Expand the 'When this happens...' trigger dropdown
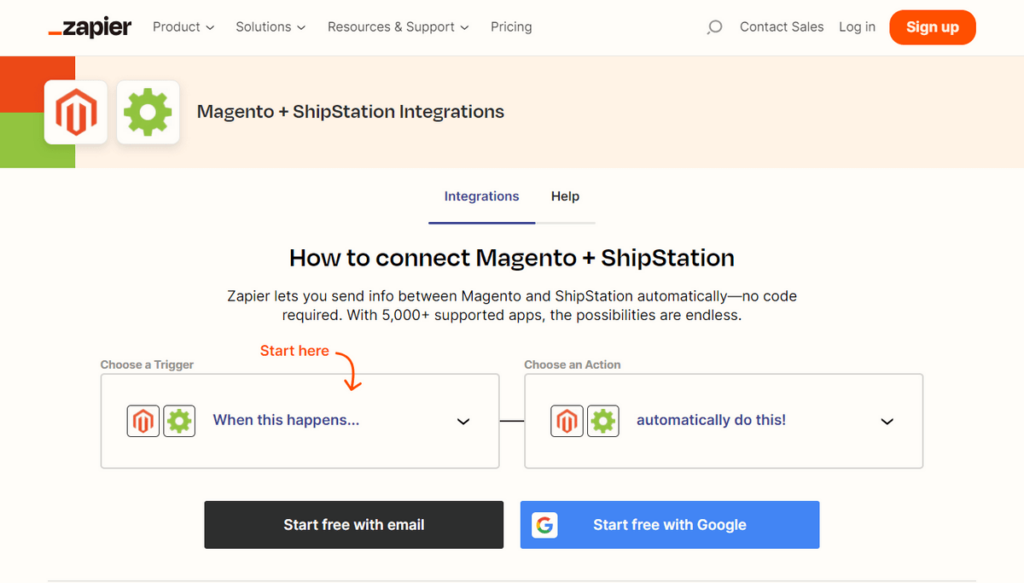 coord(463,420)
